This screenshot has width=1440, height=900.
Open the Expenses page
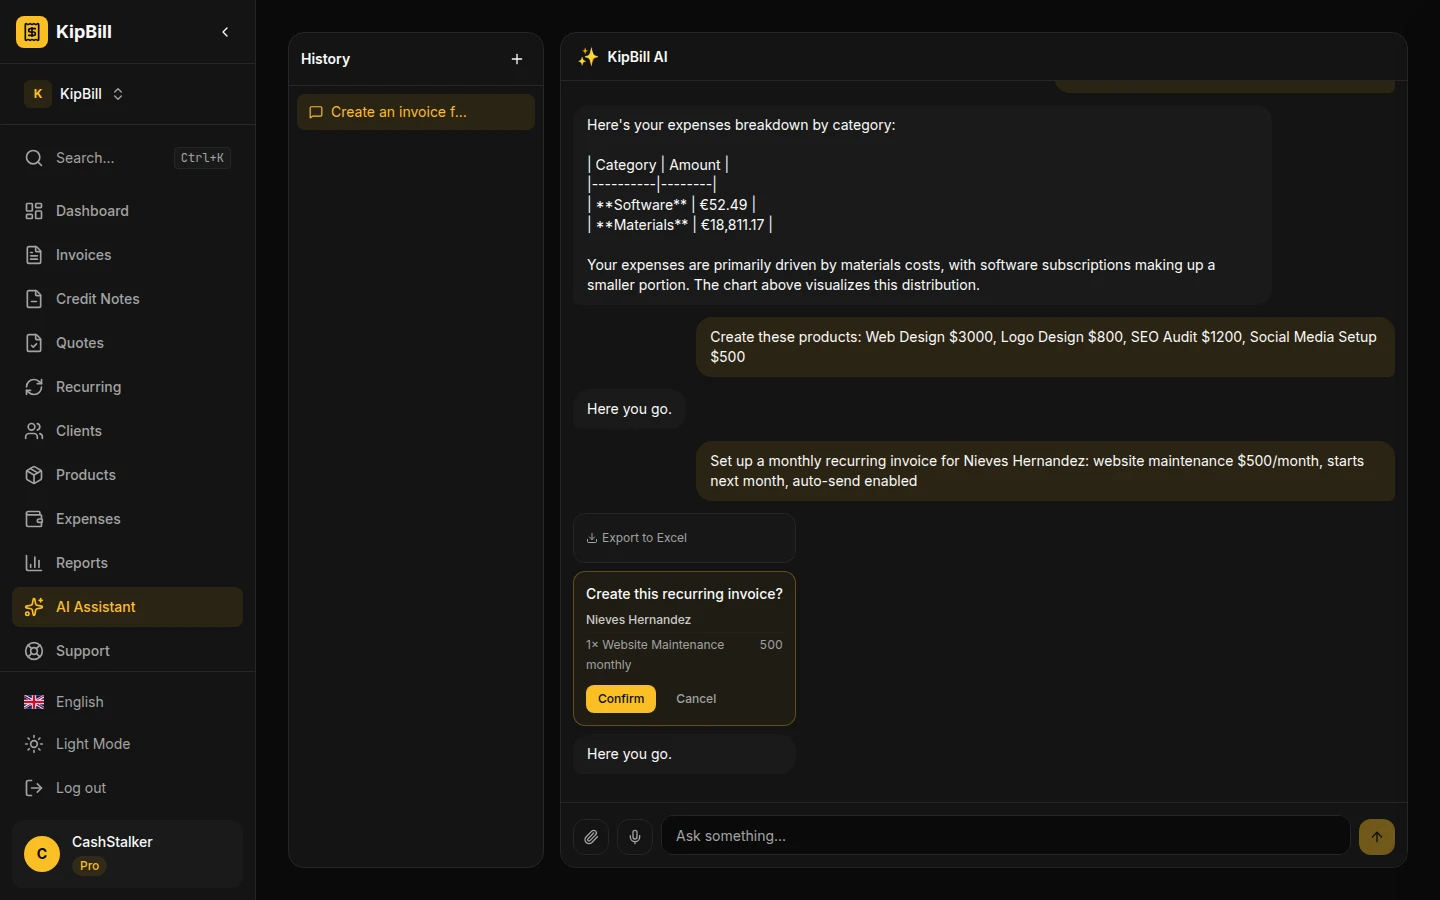(88, 519)
